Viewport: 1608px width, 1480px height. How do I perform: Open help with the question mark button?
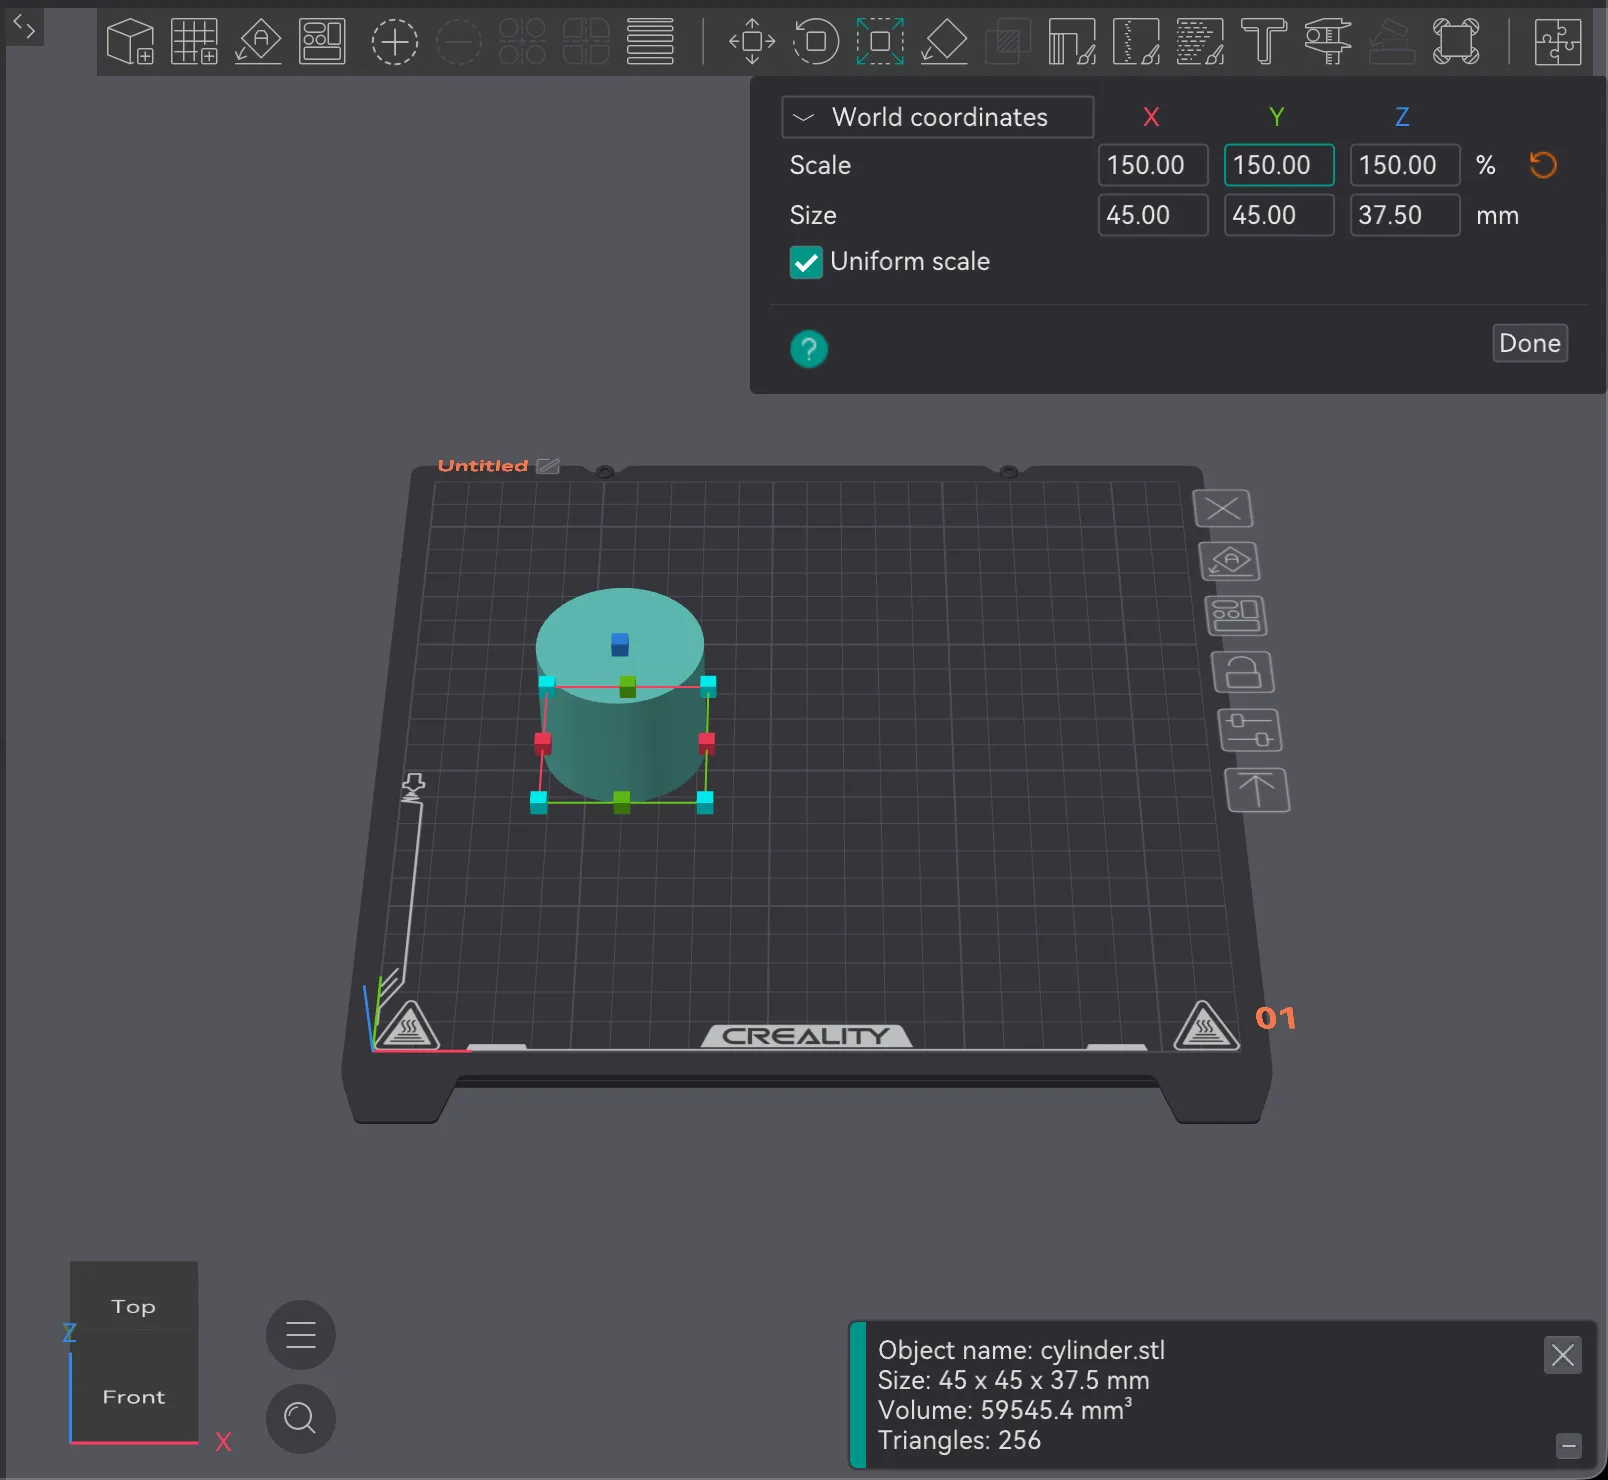coord(809,349)
